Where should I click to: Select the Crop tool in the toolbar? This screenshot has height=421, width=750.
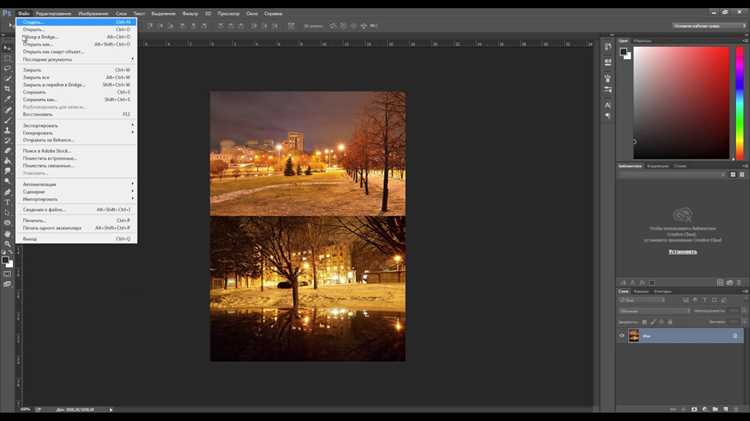(7, 89)
